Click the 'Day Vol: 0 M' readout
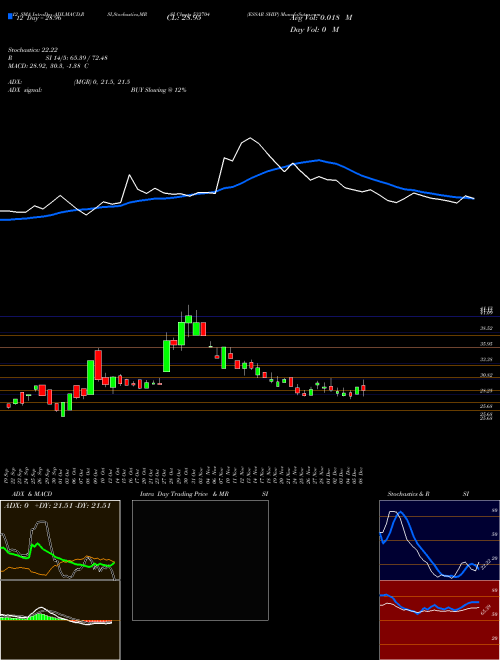This screenshot has width=500, height=660. 314,29
